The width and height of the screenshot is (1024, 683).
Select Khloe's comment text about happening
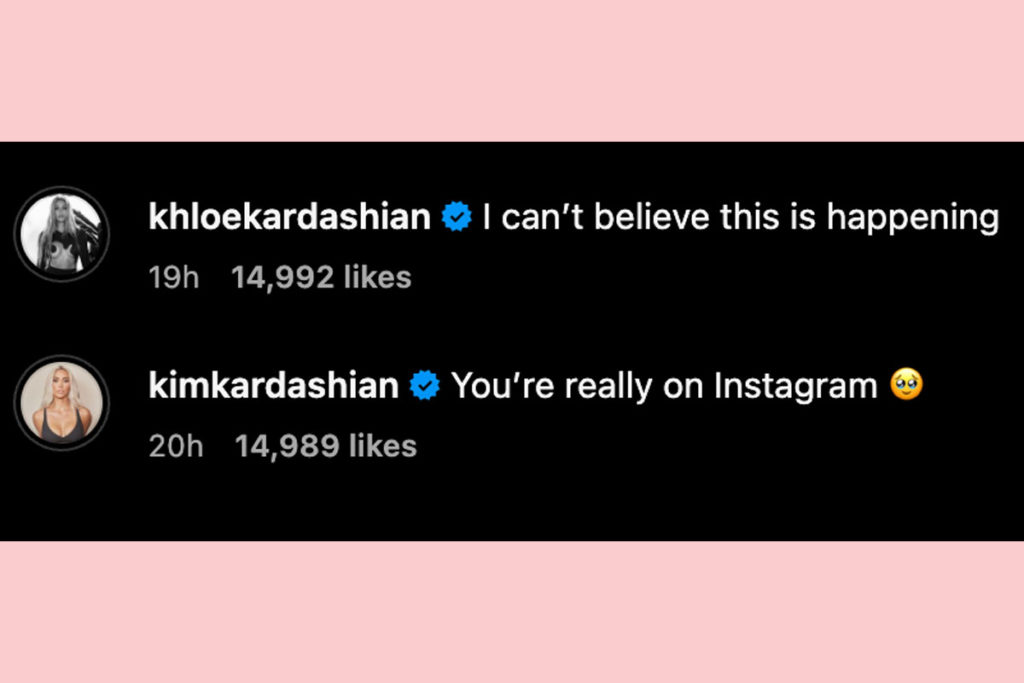(740, 215)
